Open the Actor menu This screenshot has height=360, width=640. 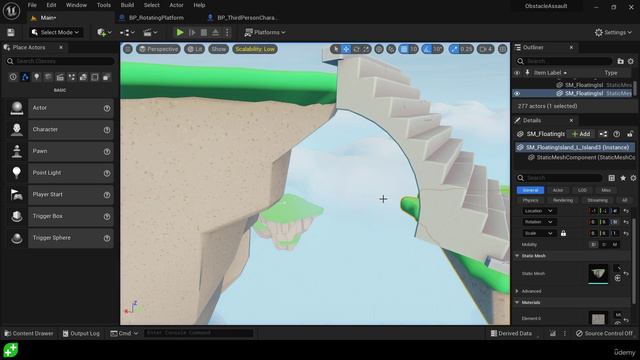(x=176, y=5)
